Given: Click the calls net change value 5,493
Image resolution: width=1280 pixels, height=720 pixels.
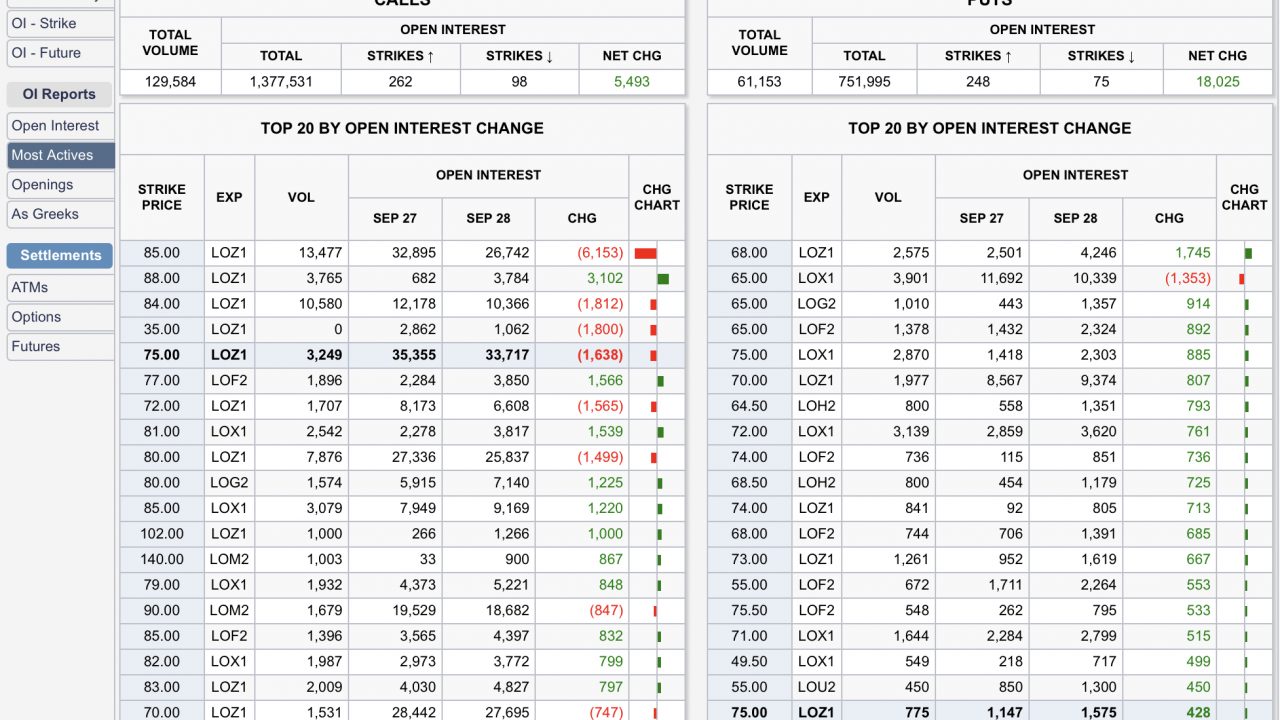Looking at the screenshot, I should tap(631, 82).
